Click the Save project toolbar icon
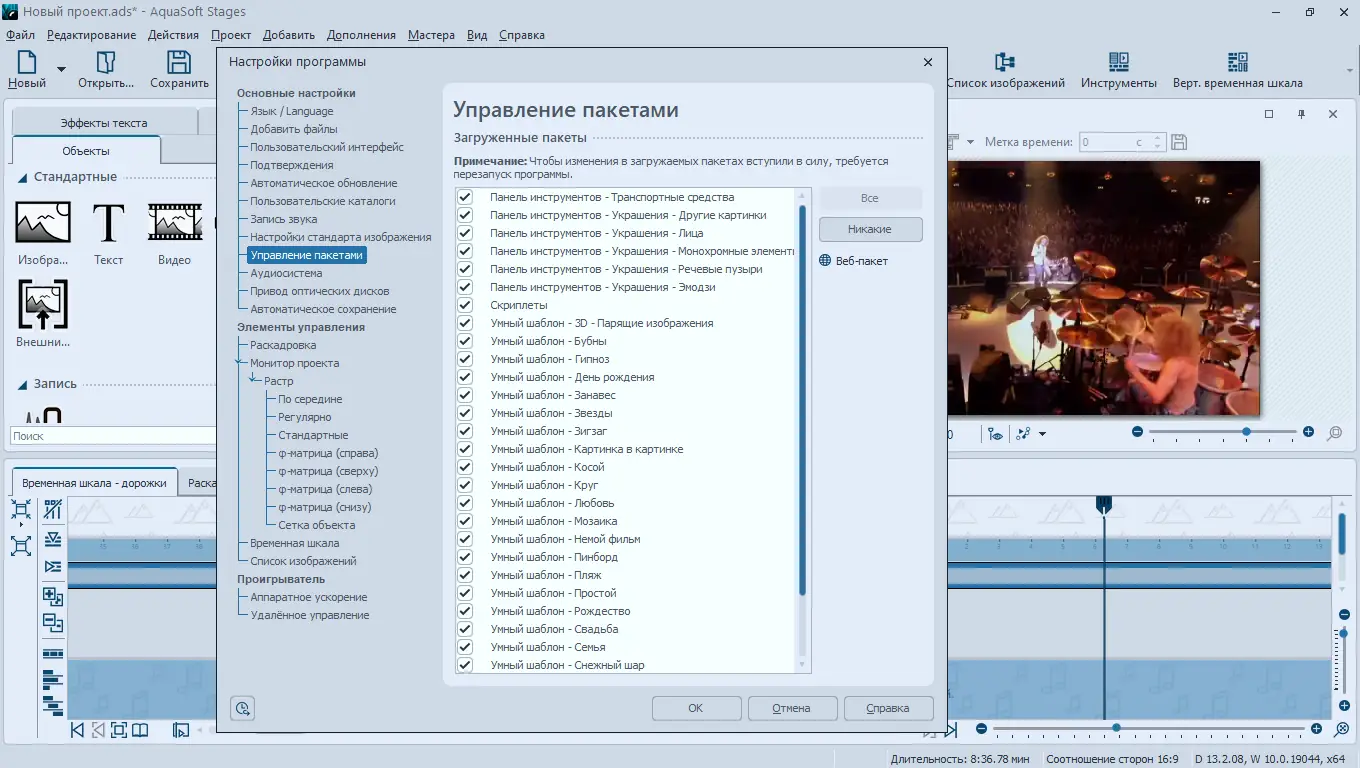 click(179, 62)
